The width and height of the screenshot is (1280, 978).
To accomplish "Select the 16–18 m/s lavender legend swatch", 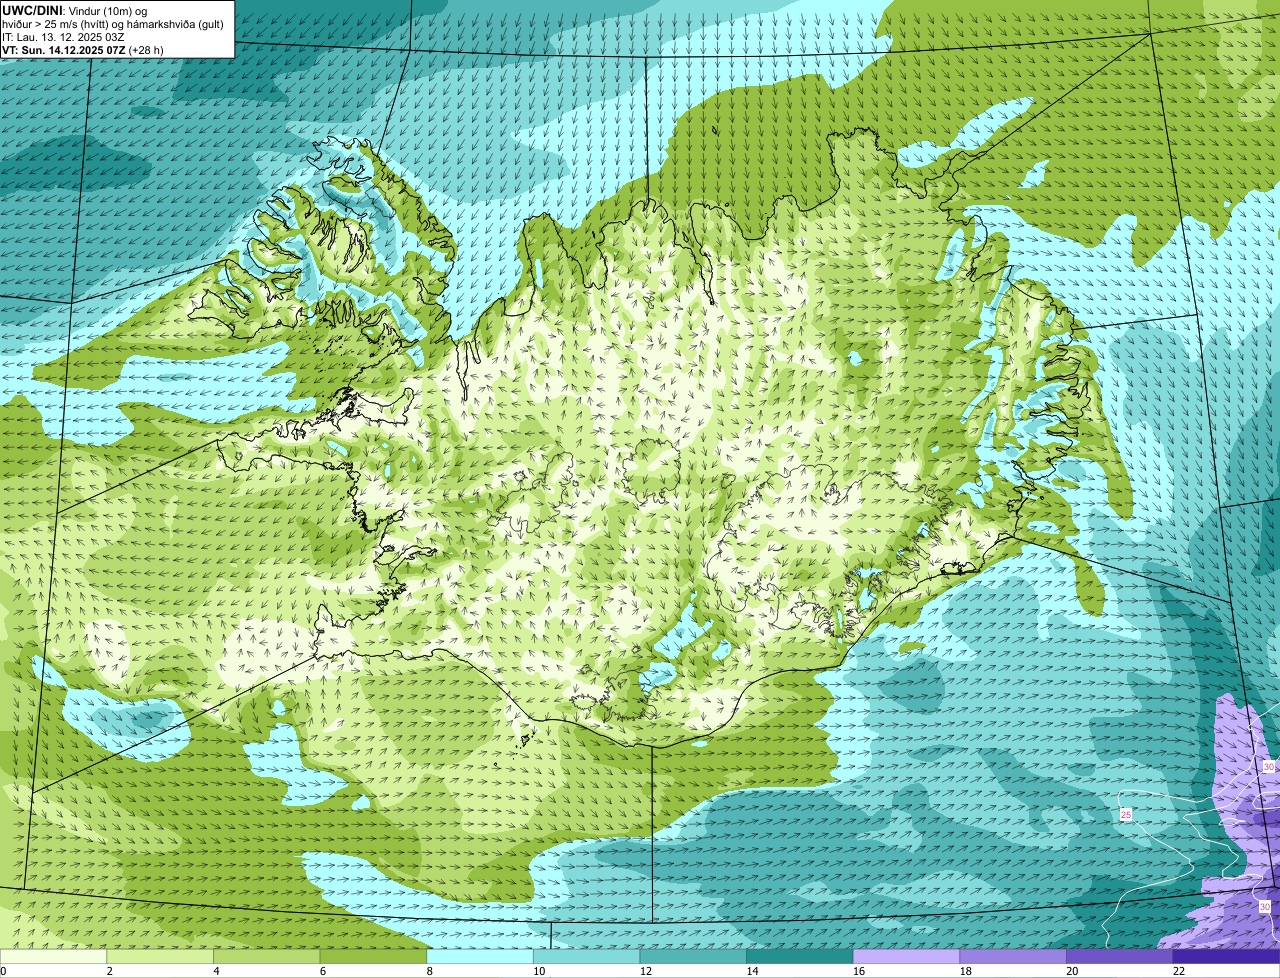I will click(x=906, y=957).
